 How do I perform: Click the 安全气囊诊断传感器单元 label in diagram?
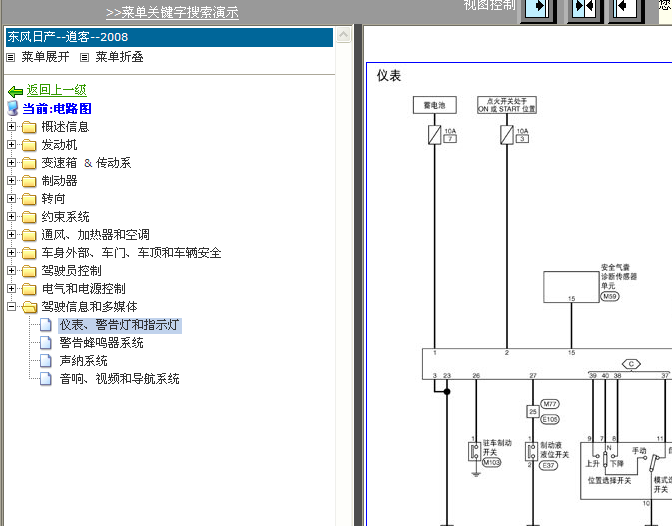tap(618, 277)
